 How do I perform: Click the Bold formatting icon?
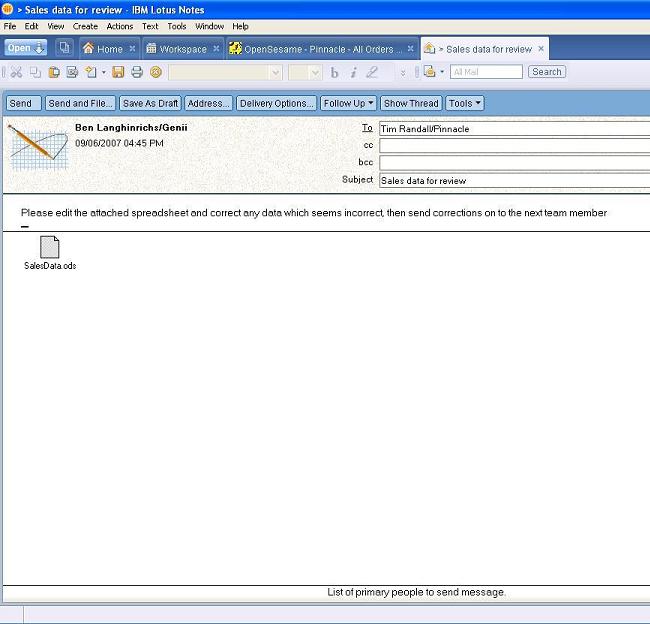coord(334,72)
